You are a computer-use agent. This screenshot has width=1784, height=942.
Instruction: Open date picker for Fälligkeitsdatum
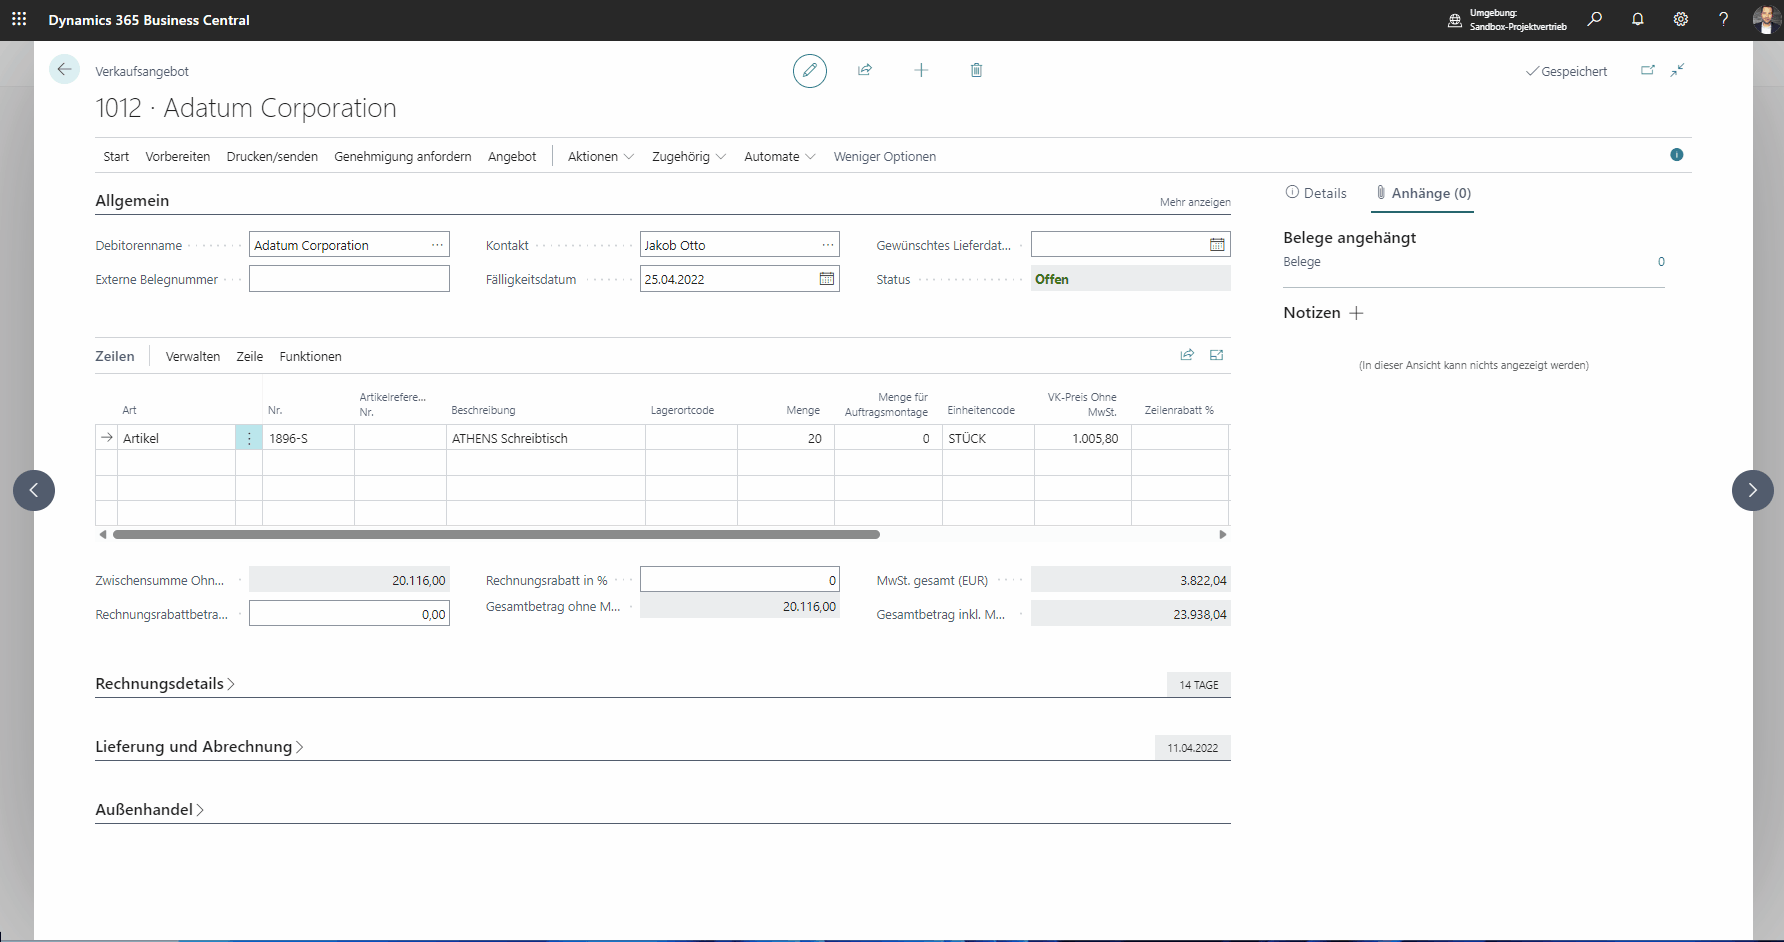pyautogui.click(x=827, y=279)
